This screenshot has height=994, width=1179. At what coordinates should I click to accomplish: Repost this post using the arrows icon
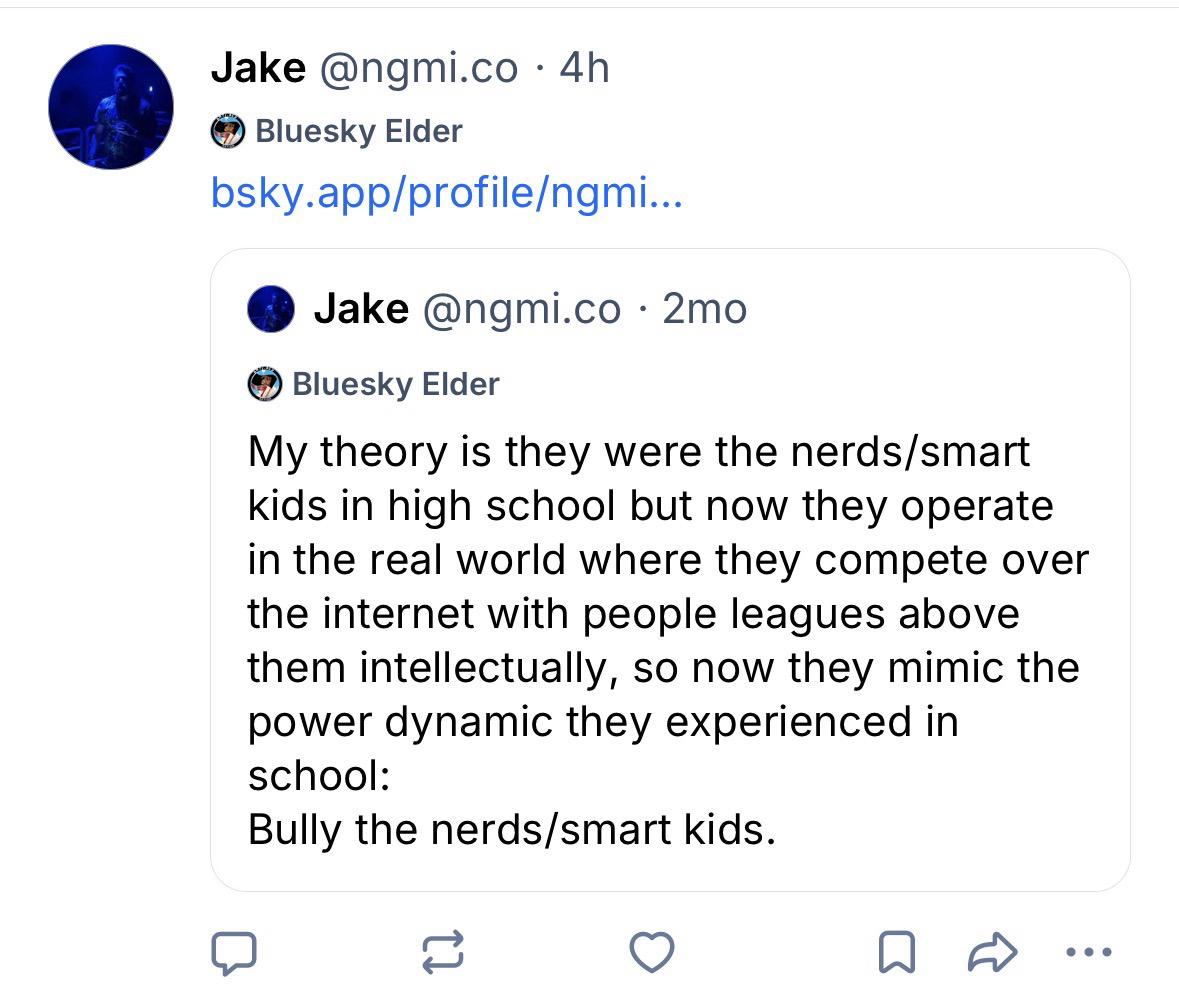coord(444,952)
